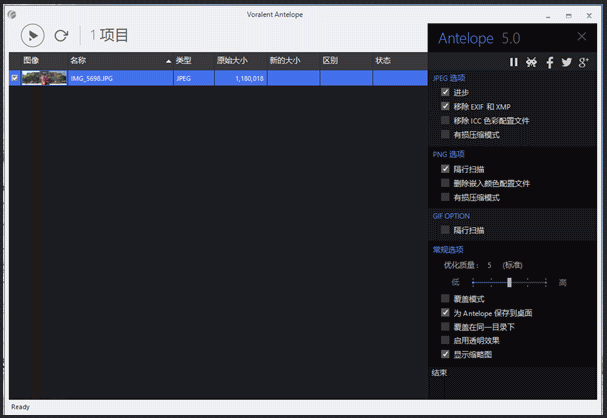Enable GIF 隔行扫描 checkbox
The height and width of the screenshot is (418, 607).
coord(445,230)
